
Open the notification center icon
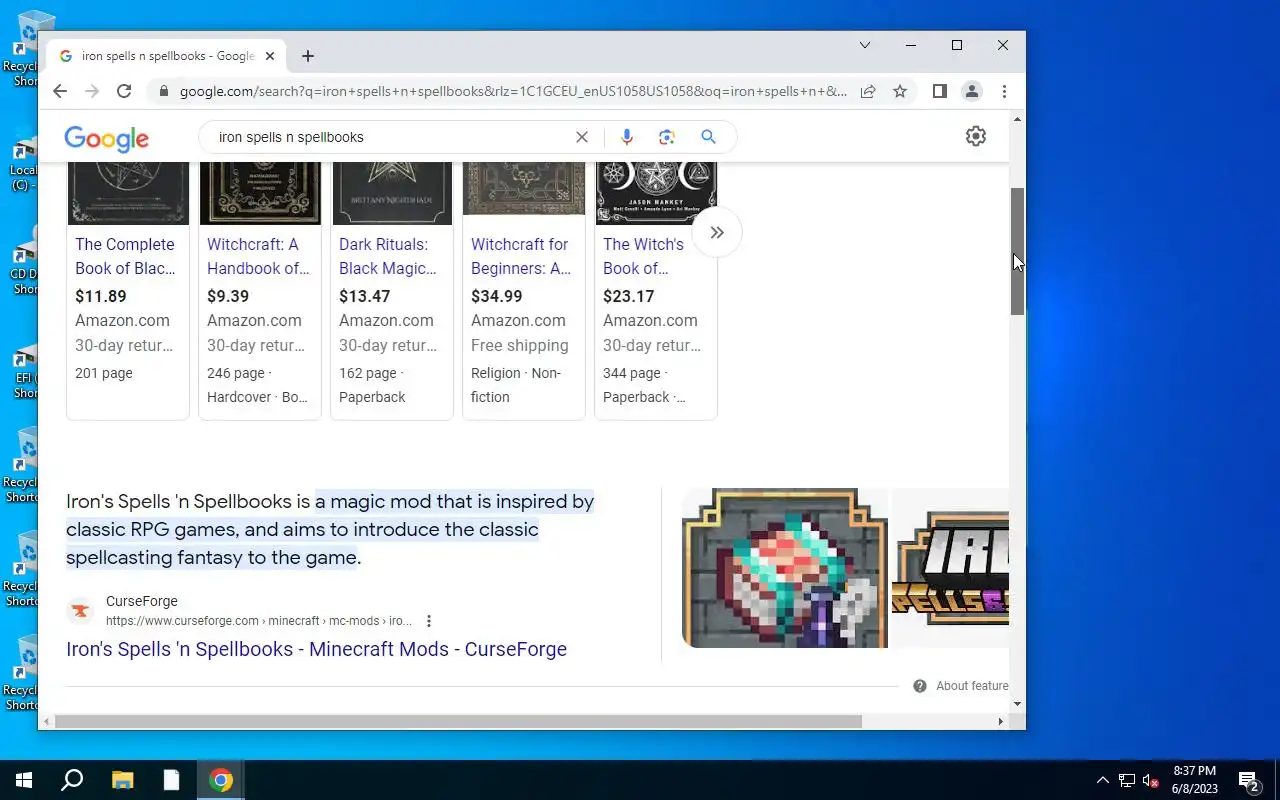tap(1248, 780)
